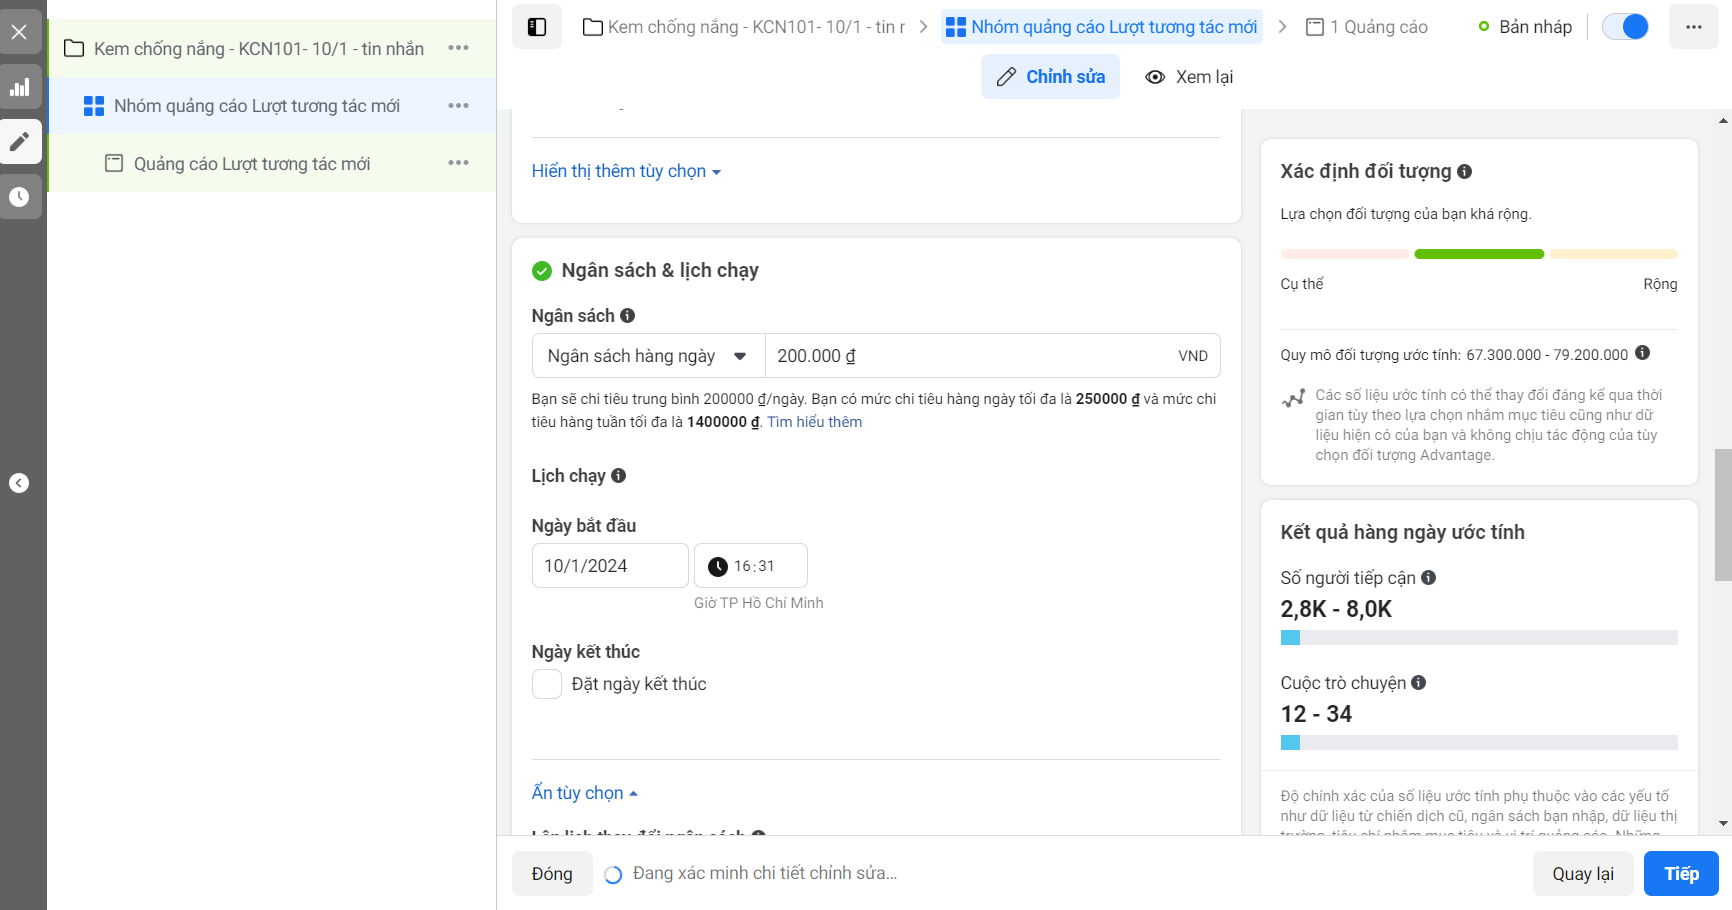
Task: Open the performance chart icon in left sidebar
Action: coord(20,87)
